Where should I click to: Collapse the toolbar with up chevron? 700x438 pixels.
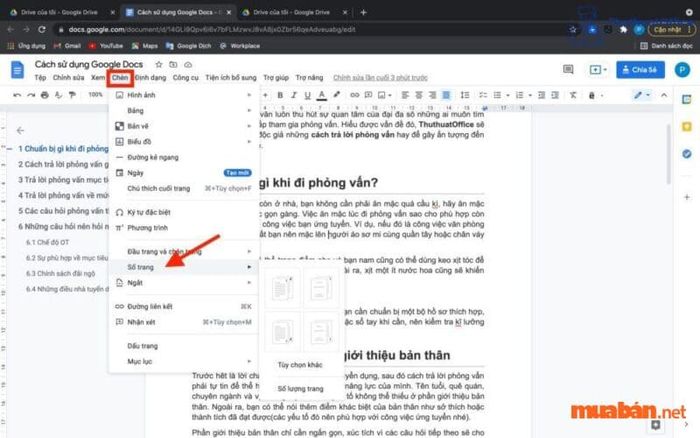(664, 95)
